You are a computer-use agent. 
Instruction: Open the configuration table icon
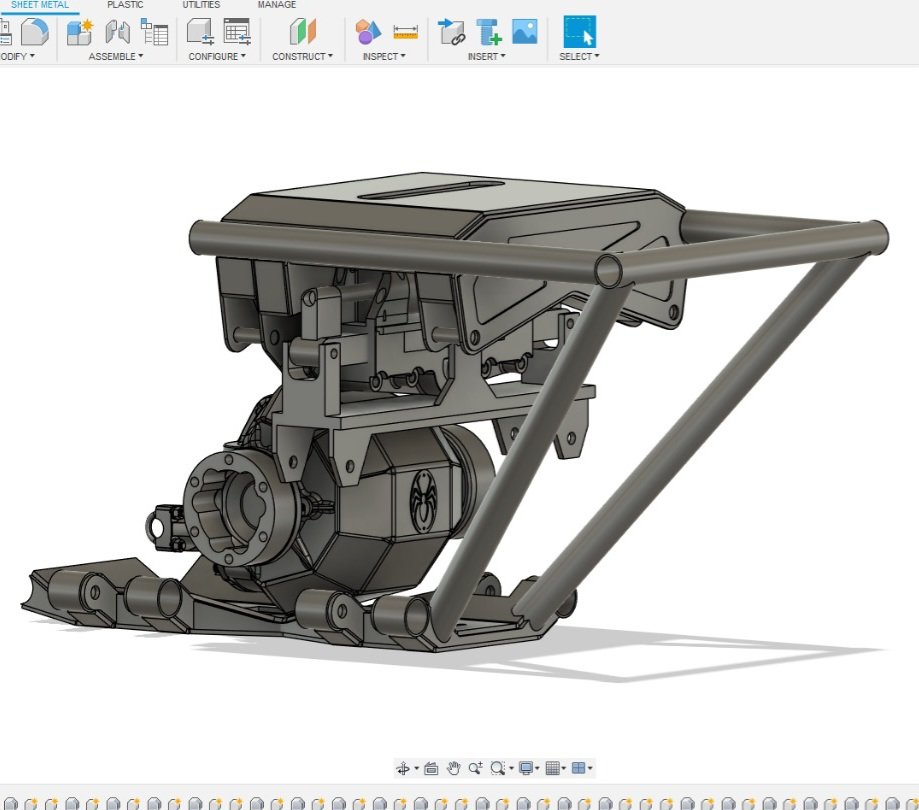237,32
